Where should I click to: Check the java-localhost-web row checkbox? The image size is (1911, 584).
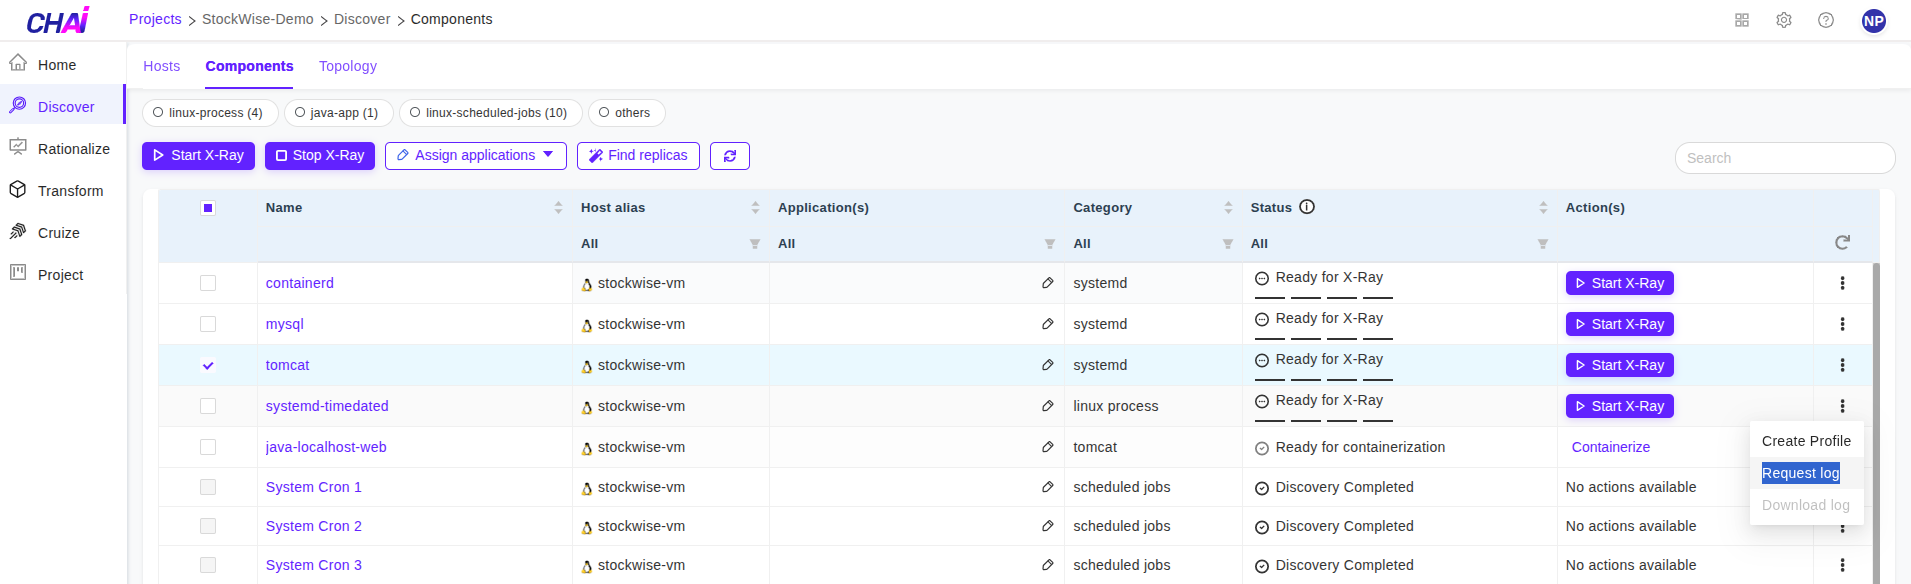click(208, 447)
